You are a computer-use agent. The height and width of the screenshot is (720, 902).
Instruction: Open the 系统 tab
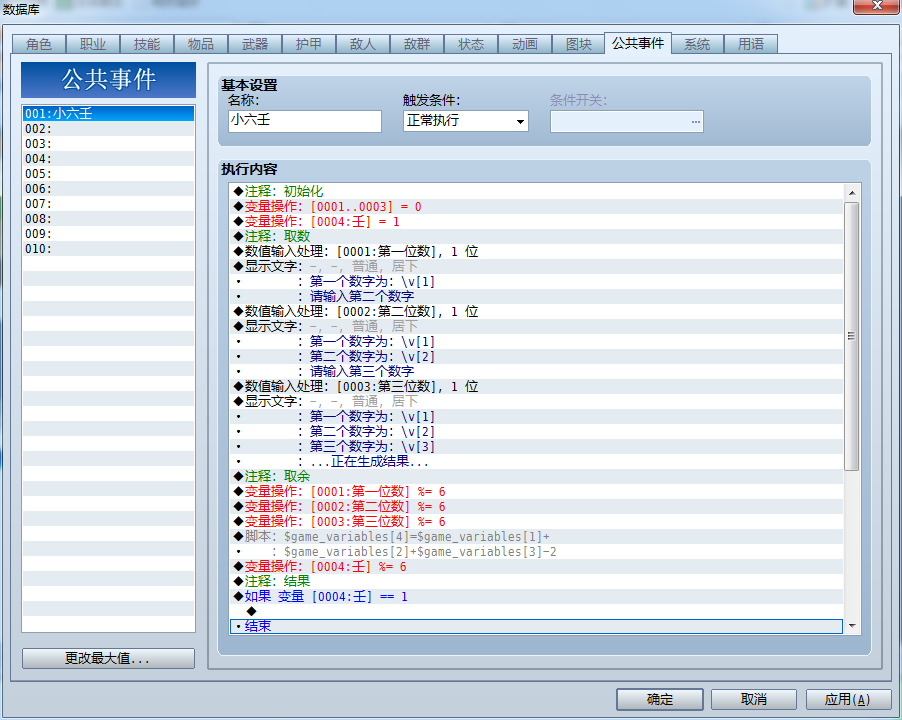tap(697, 44)
